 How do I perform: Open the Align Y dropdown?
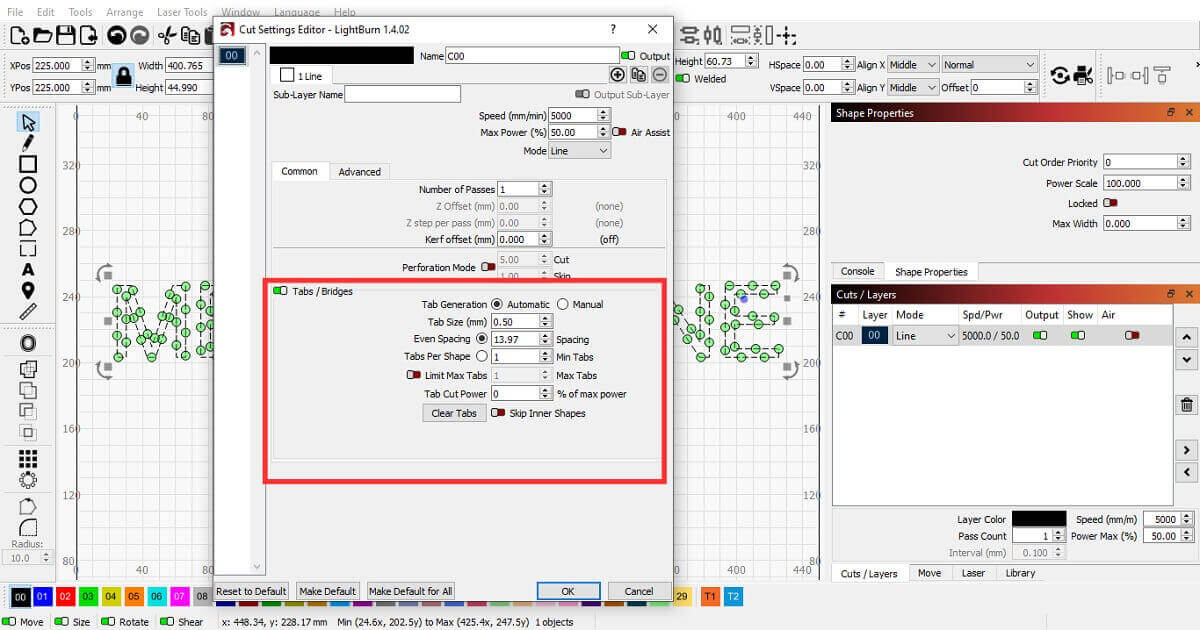913,88
